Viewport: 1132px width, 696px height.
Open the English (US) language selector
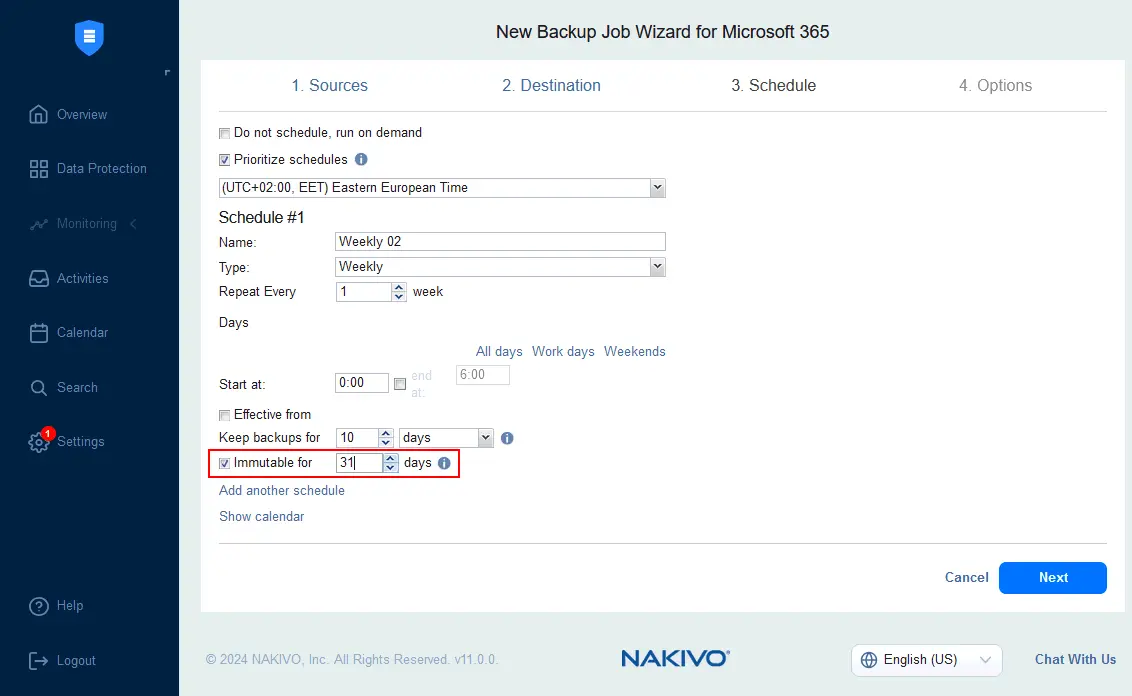click(x=926, y=660)
